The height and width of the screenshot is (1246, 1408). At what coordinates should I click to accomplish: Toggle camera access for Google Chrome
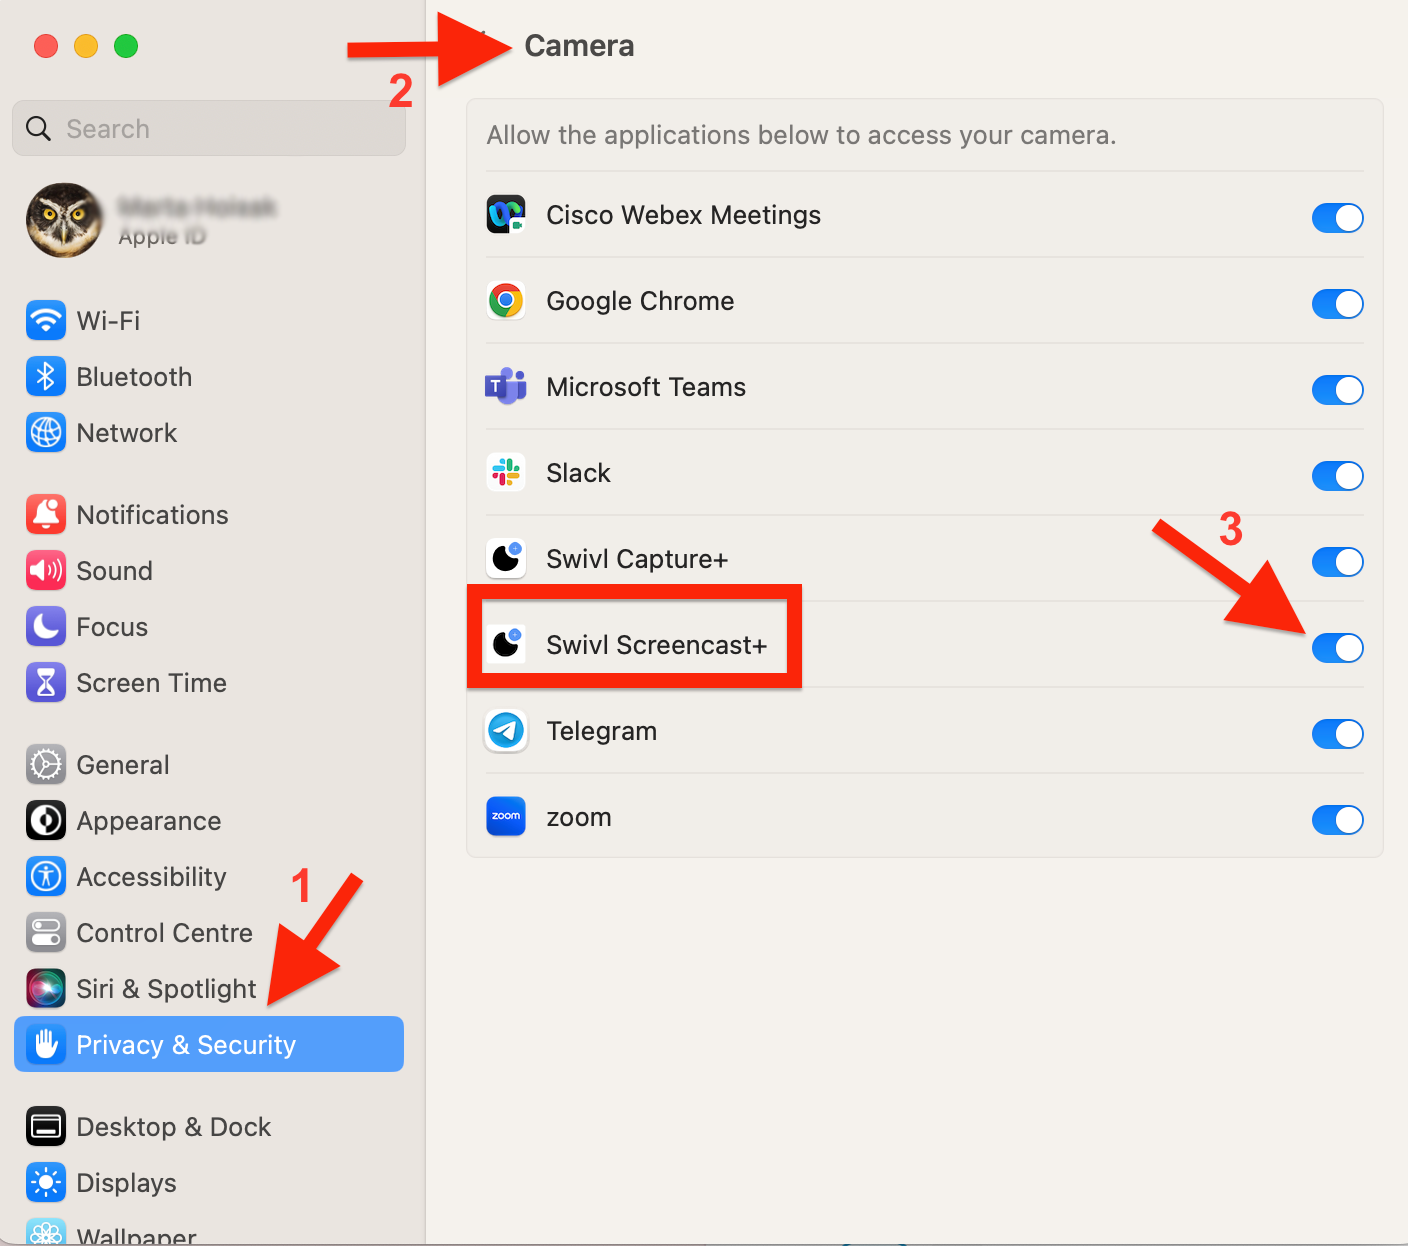point(1337,304)
